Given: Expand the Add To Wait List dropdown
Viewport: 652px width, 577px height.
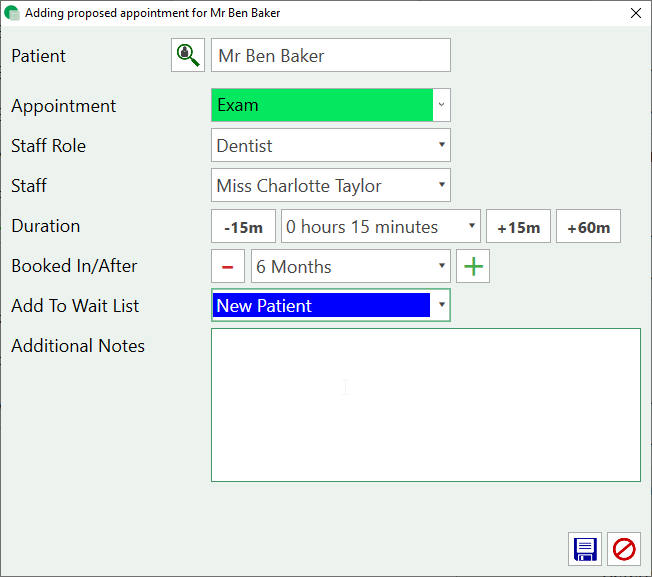Looking at the screenshot, I should point(441,305).
